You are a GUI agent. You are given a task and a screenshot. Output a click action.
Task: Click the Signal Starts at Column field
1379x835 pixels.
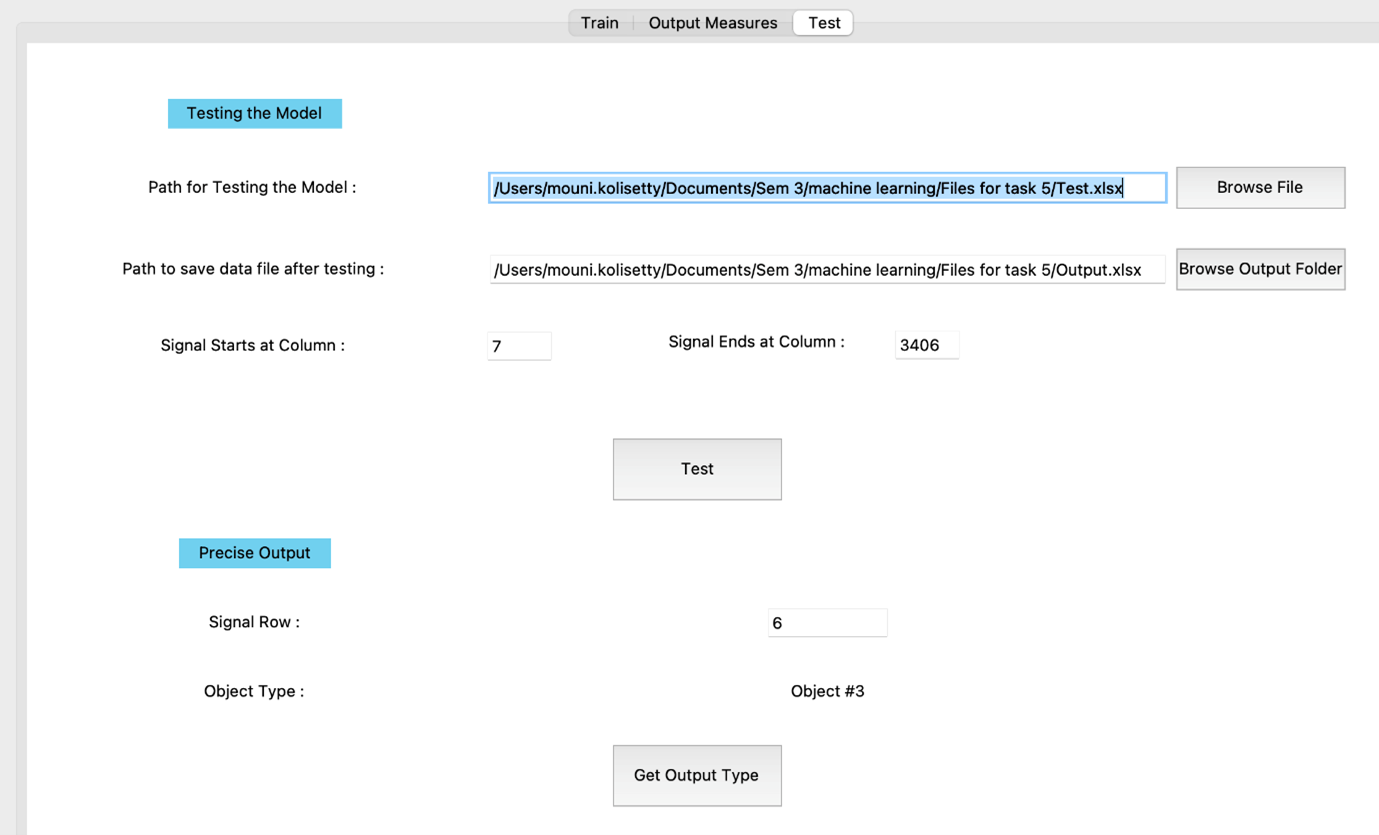(x=519, y=345)
